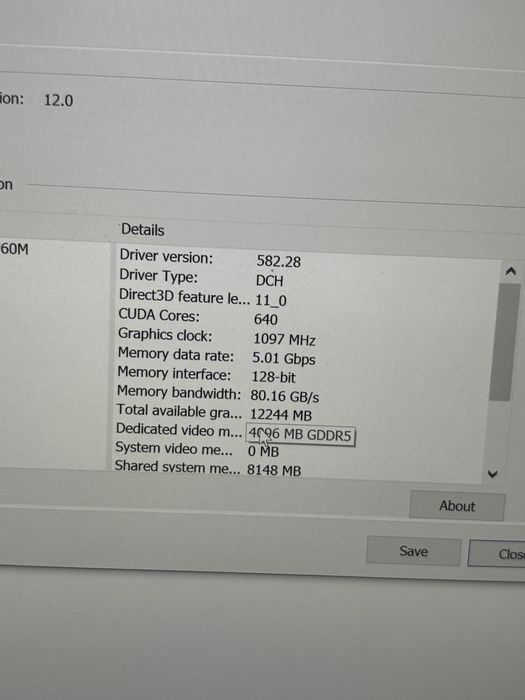Click the 12.0 version value
This screenshot has width=525, height=700.
pos(58,100)
